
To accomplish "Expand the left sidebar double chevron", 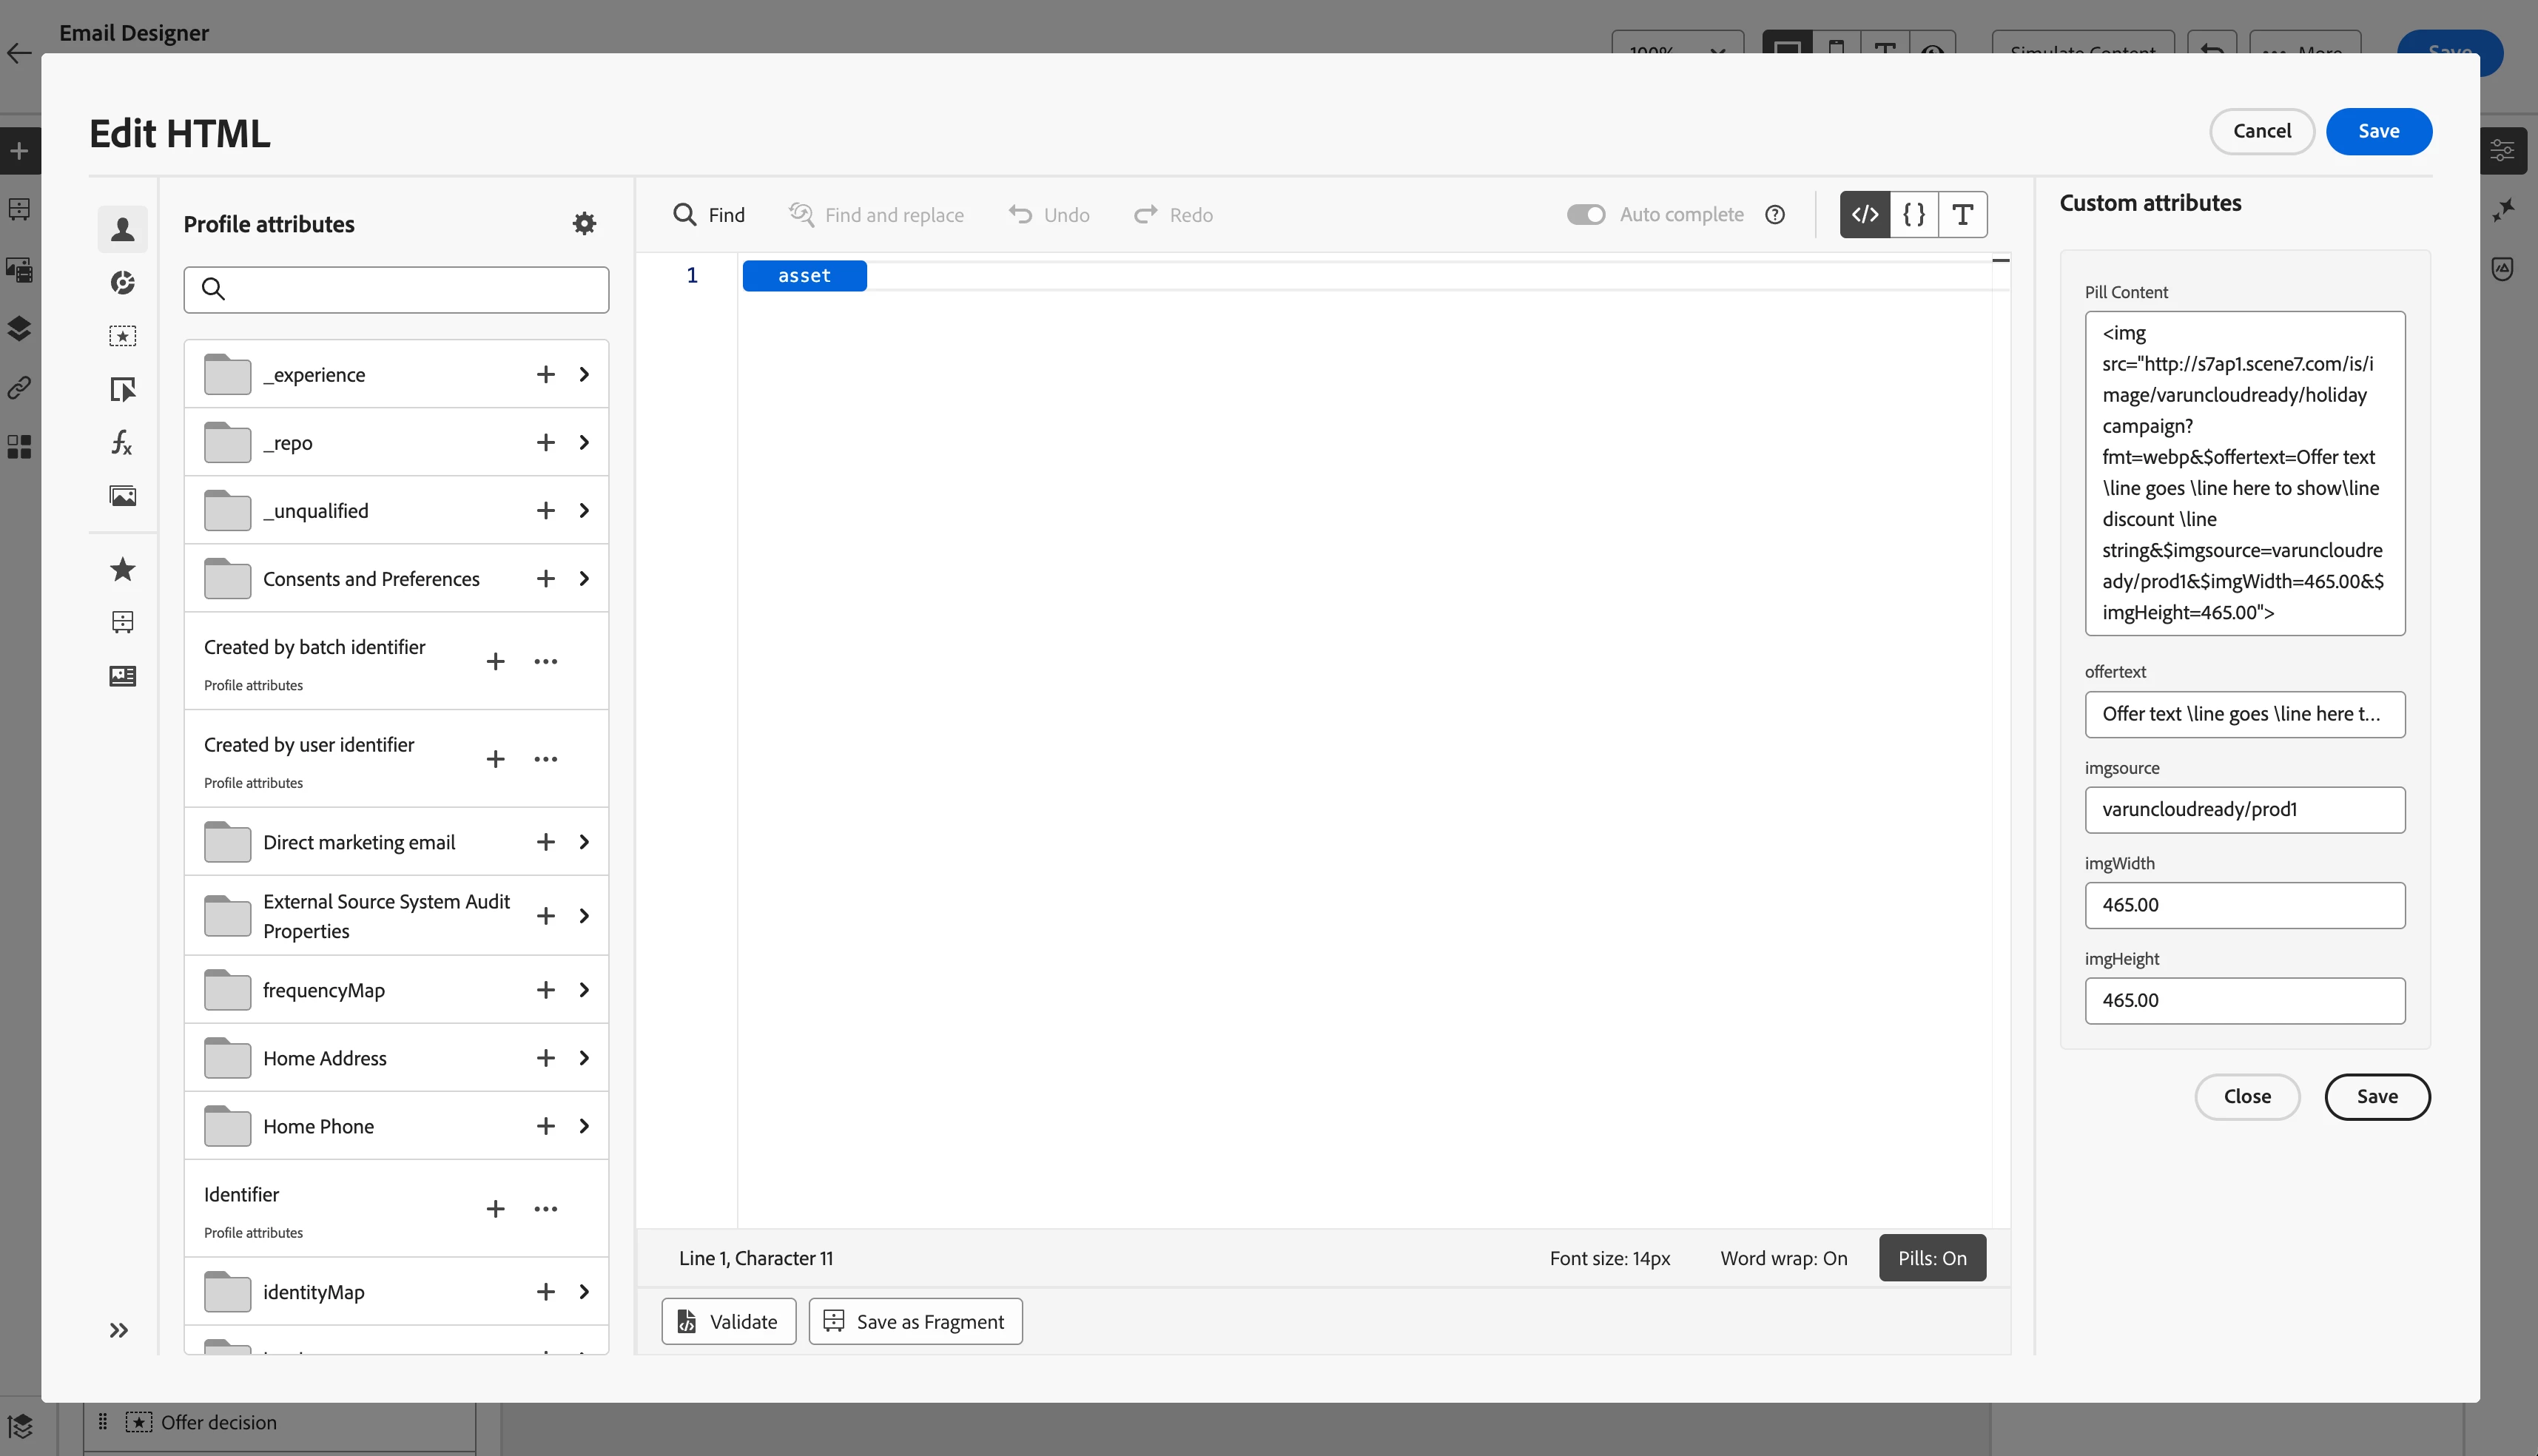I will coord(119,1330).
